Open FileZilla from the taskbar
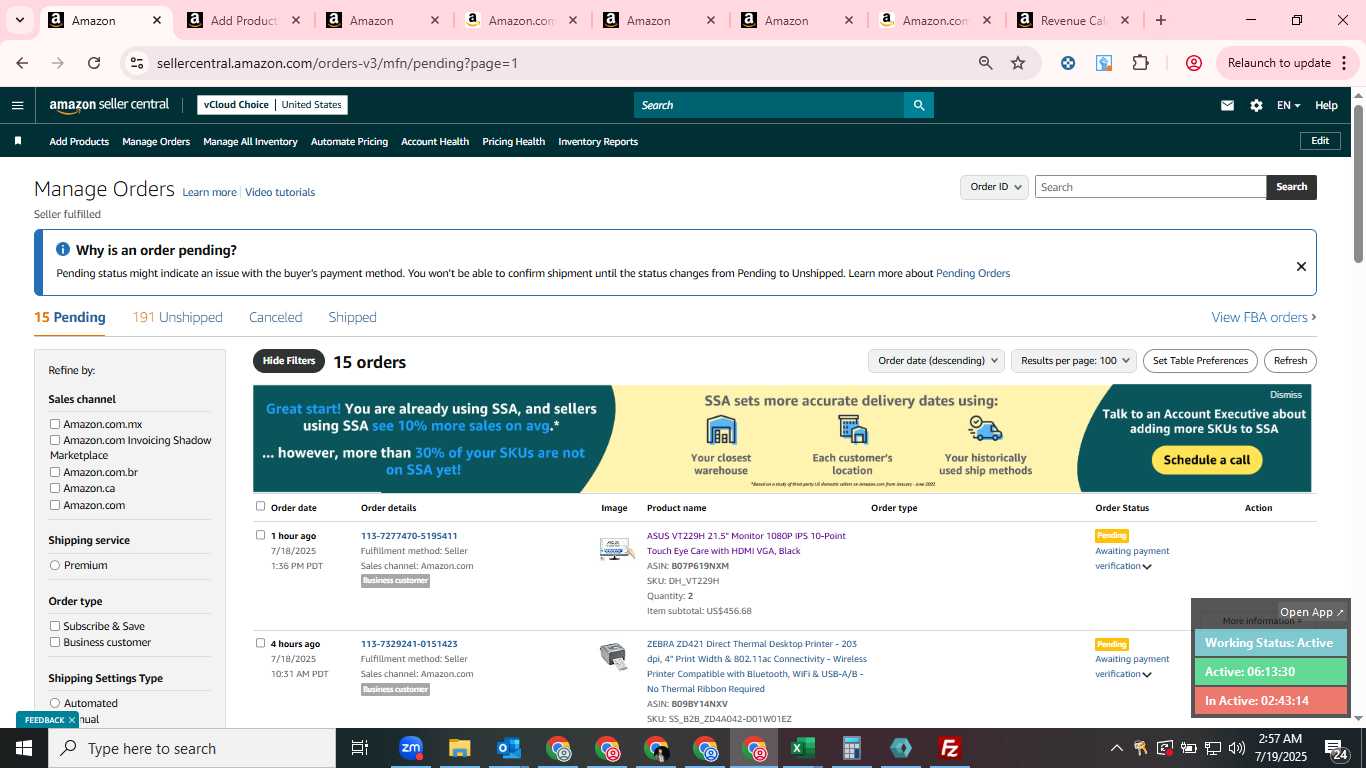The image size is (1366, 768). click(x=950, y=748)
